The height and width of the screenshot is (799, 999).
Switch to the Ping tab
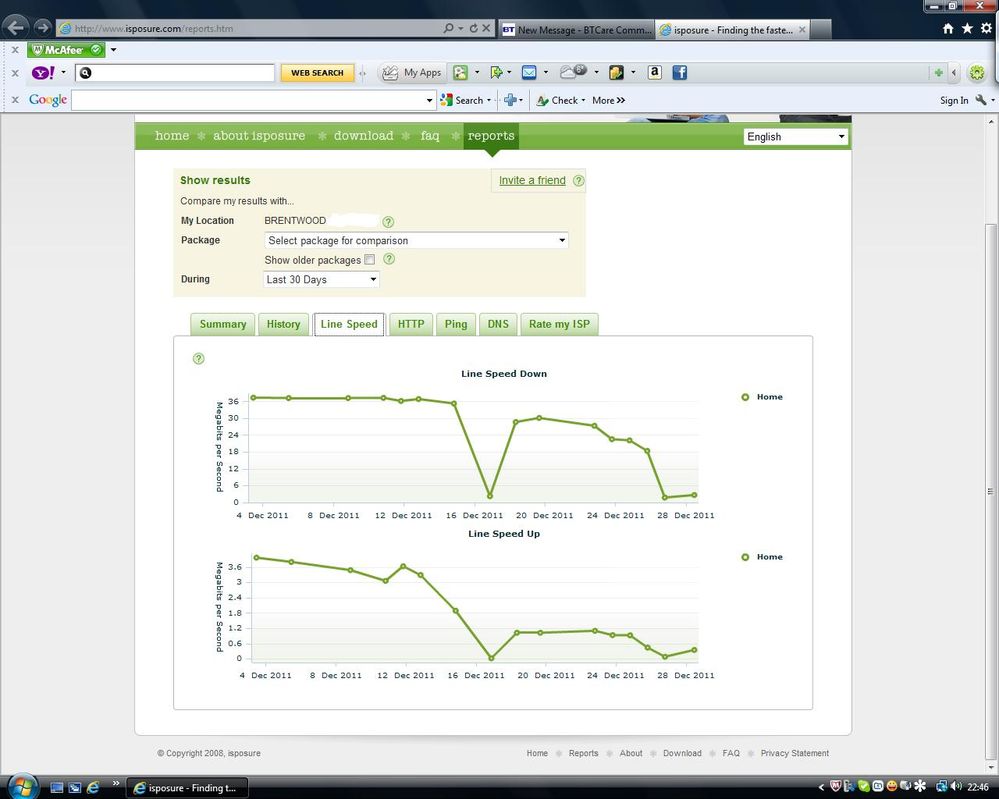pyautogui.click(x=456, y=324)
